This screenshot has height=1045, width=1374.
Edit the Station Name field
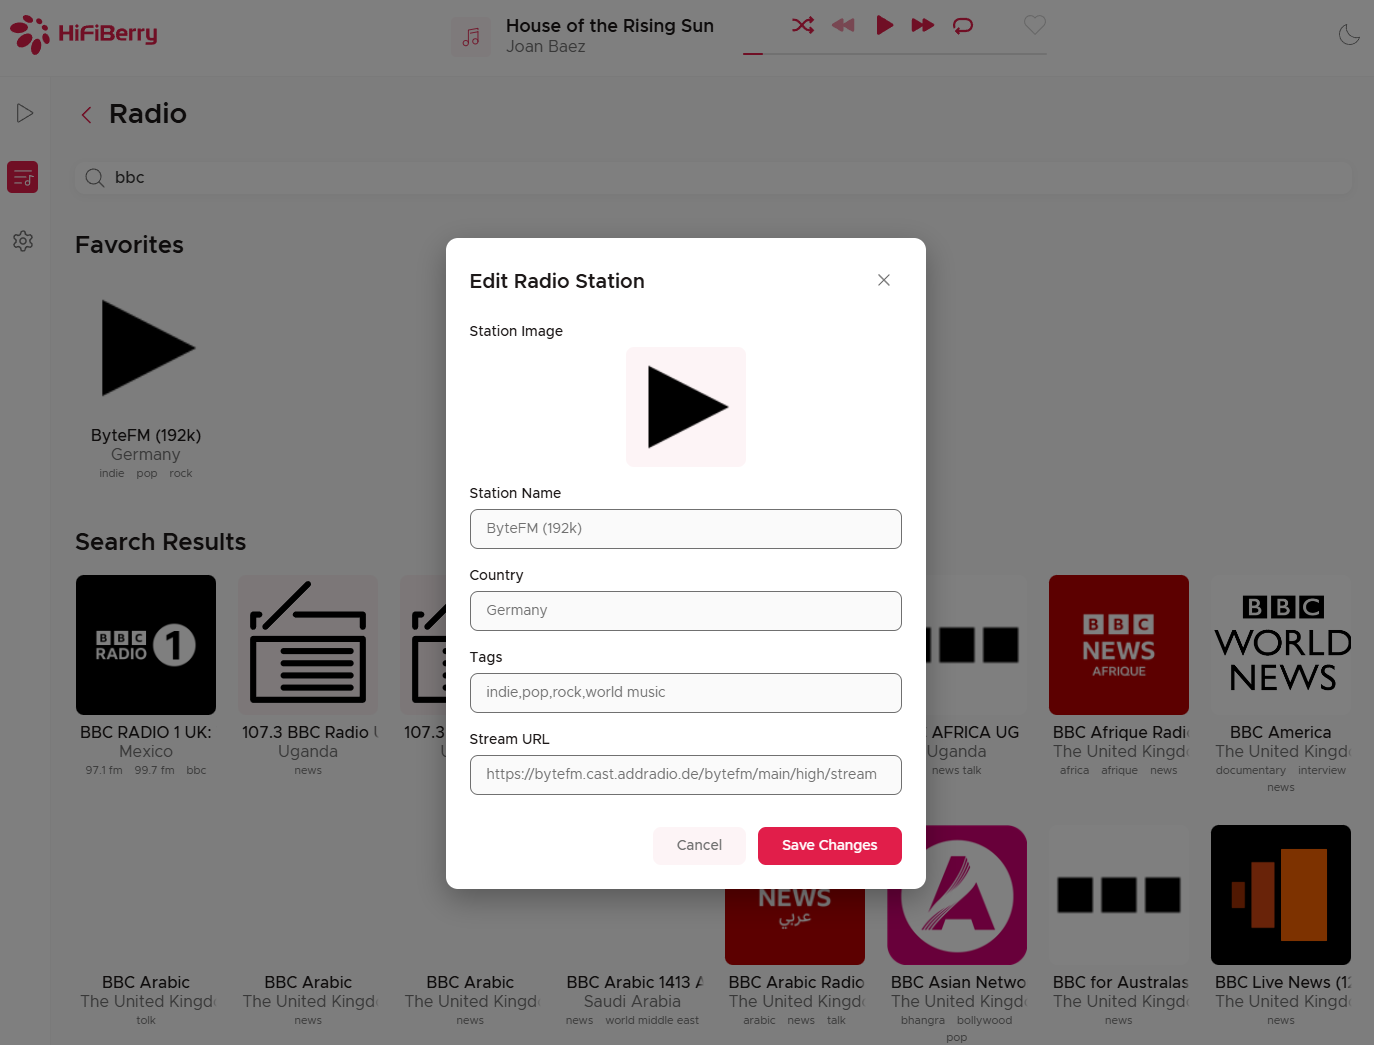pyautogui.click(x=686, y=529)
